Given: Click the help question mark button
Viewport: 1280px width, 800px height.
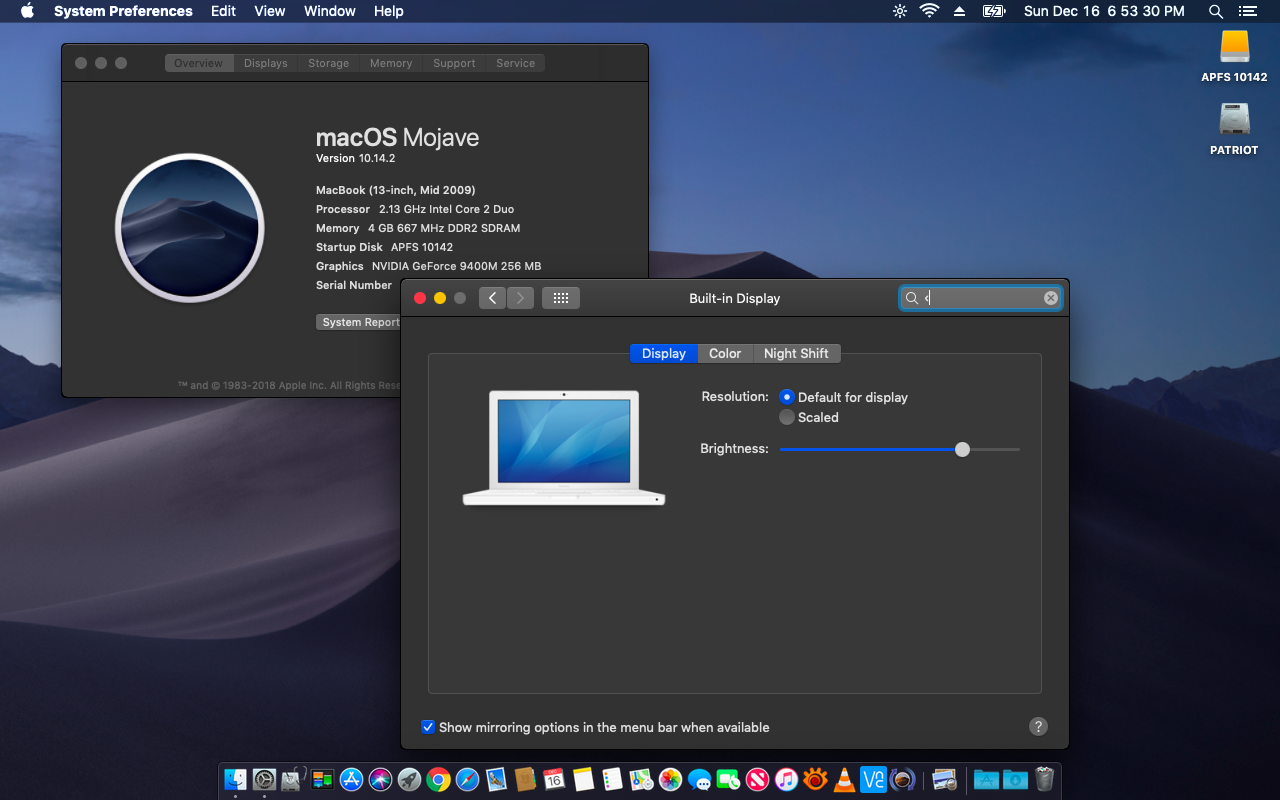Looking at the screenshot, I should pyautogui.click(x=1038, y=727).
